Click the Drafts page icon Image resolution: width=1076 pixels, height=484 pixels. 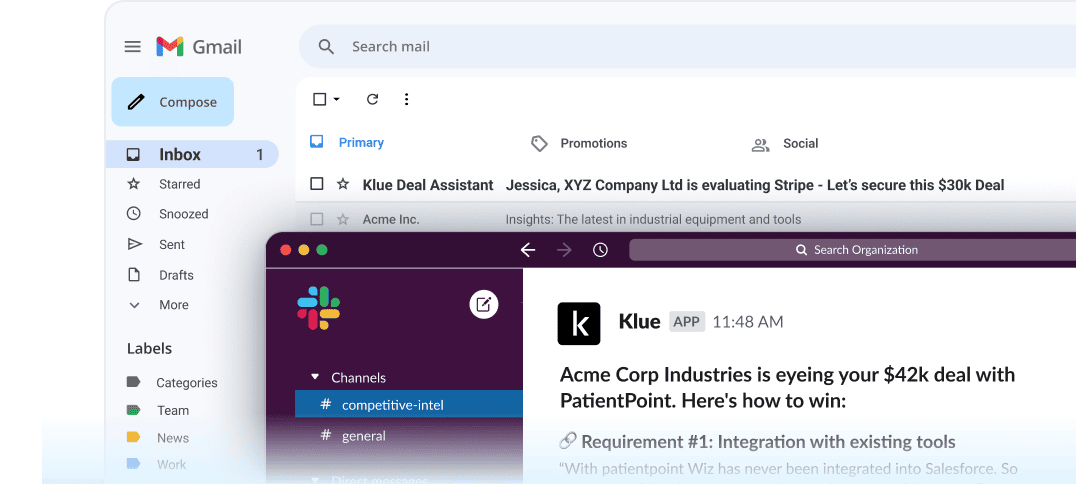[134, 275]
